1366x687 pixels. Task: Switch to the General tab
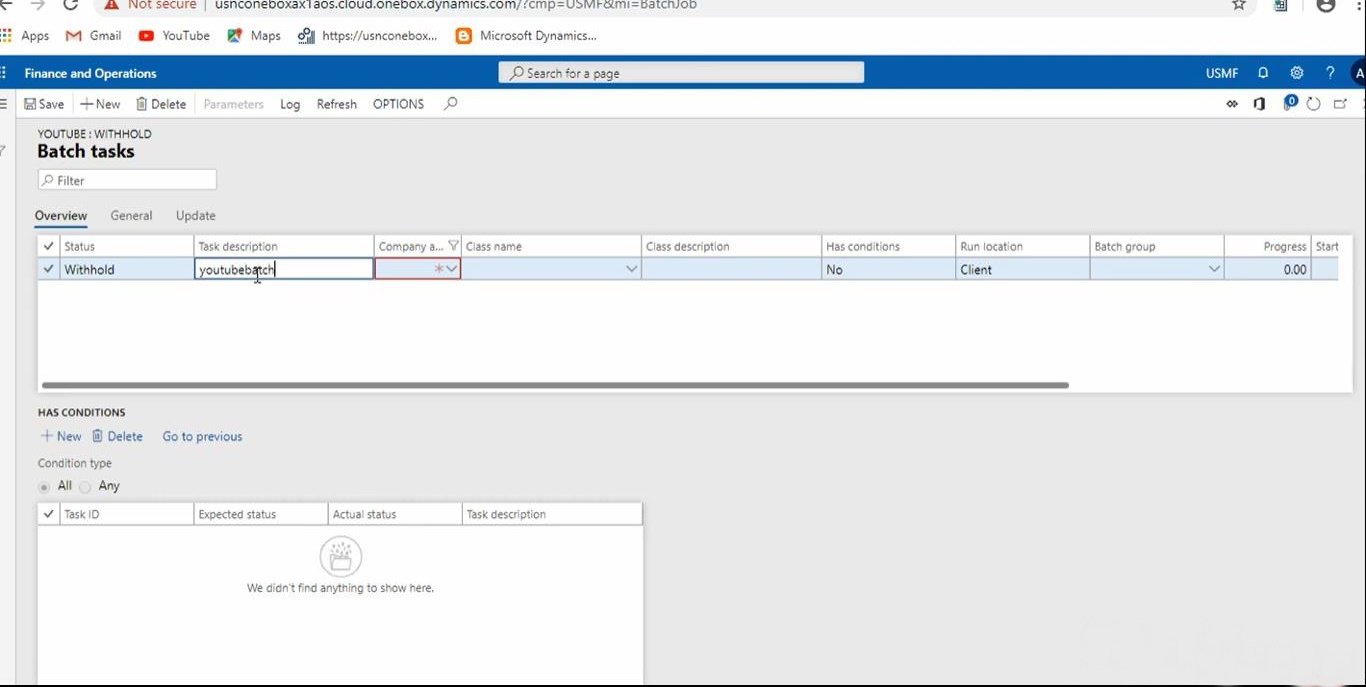(x=131, y=216)
